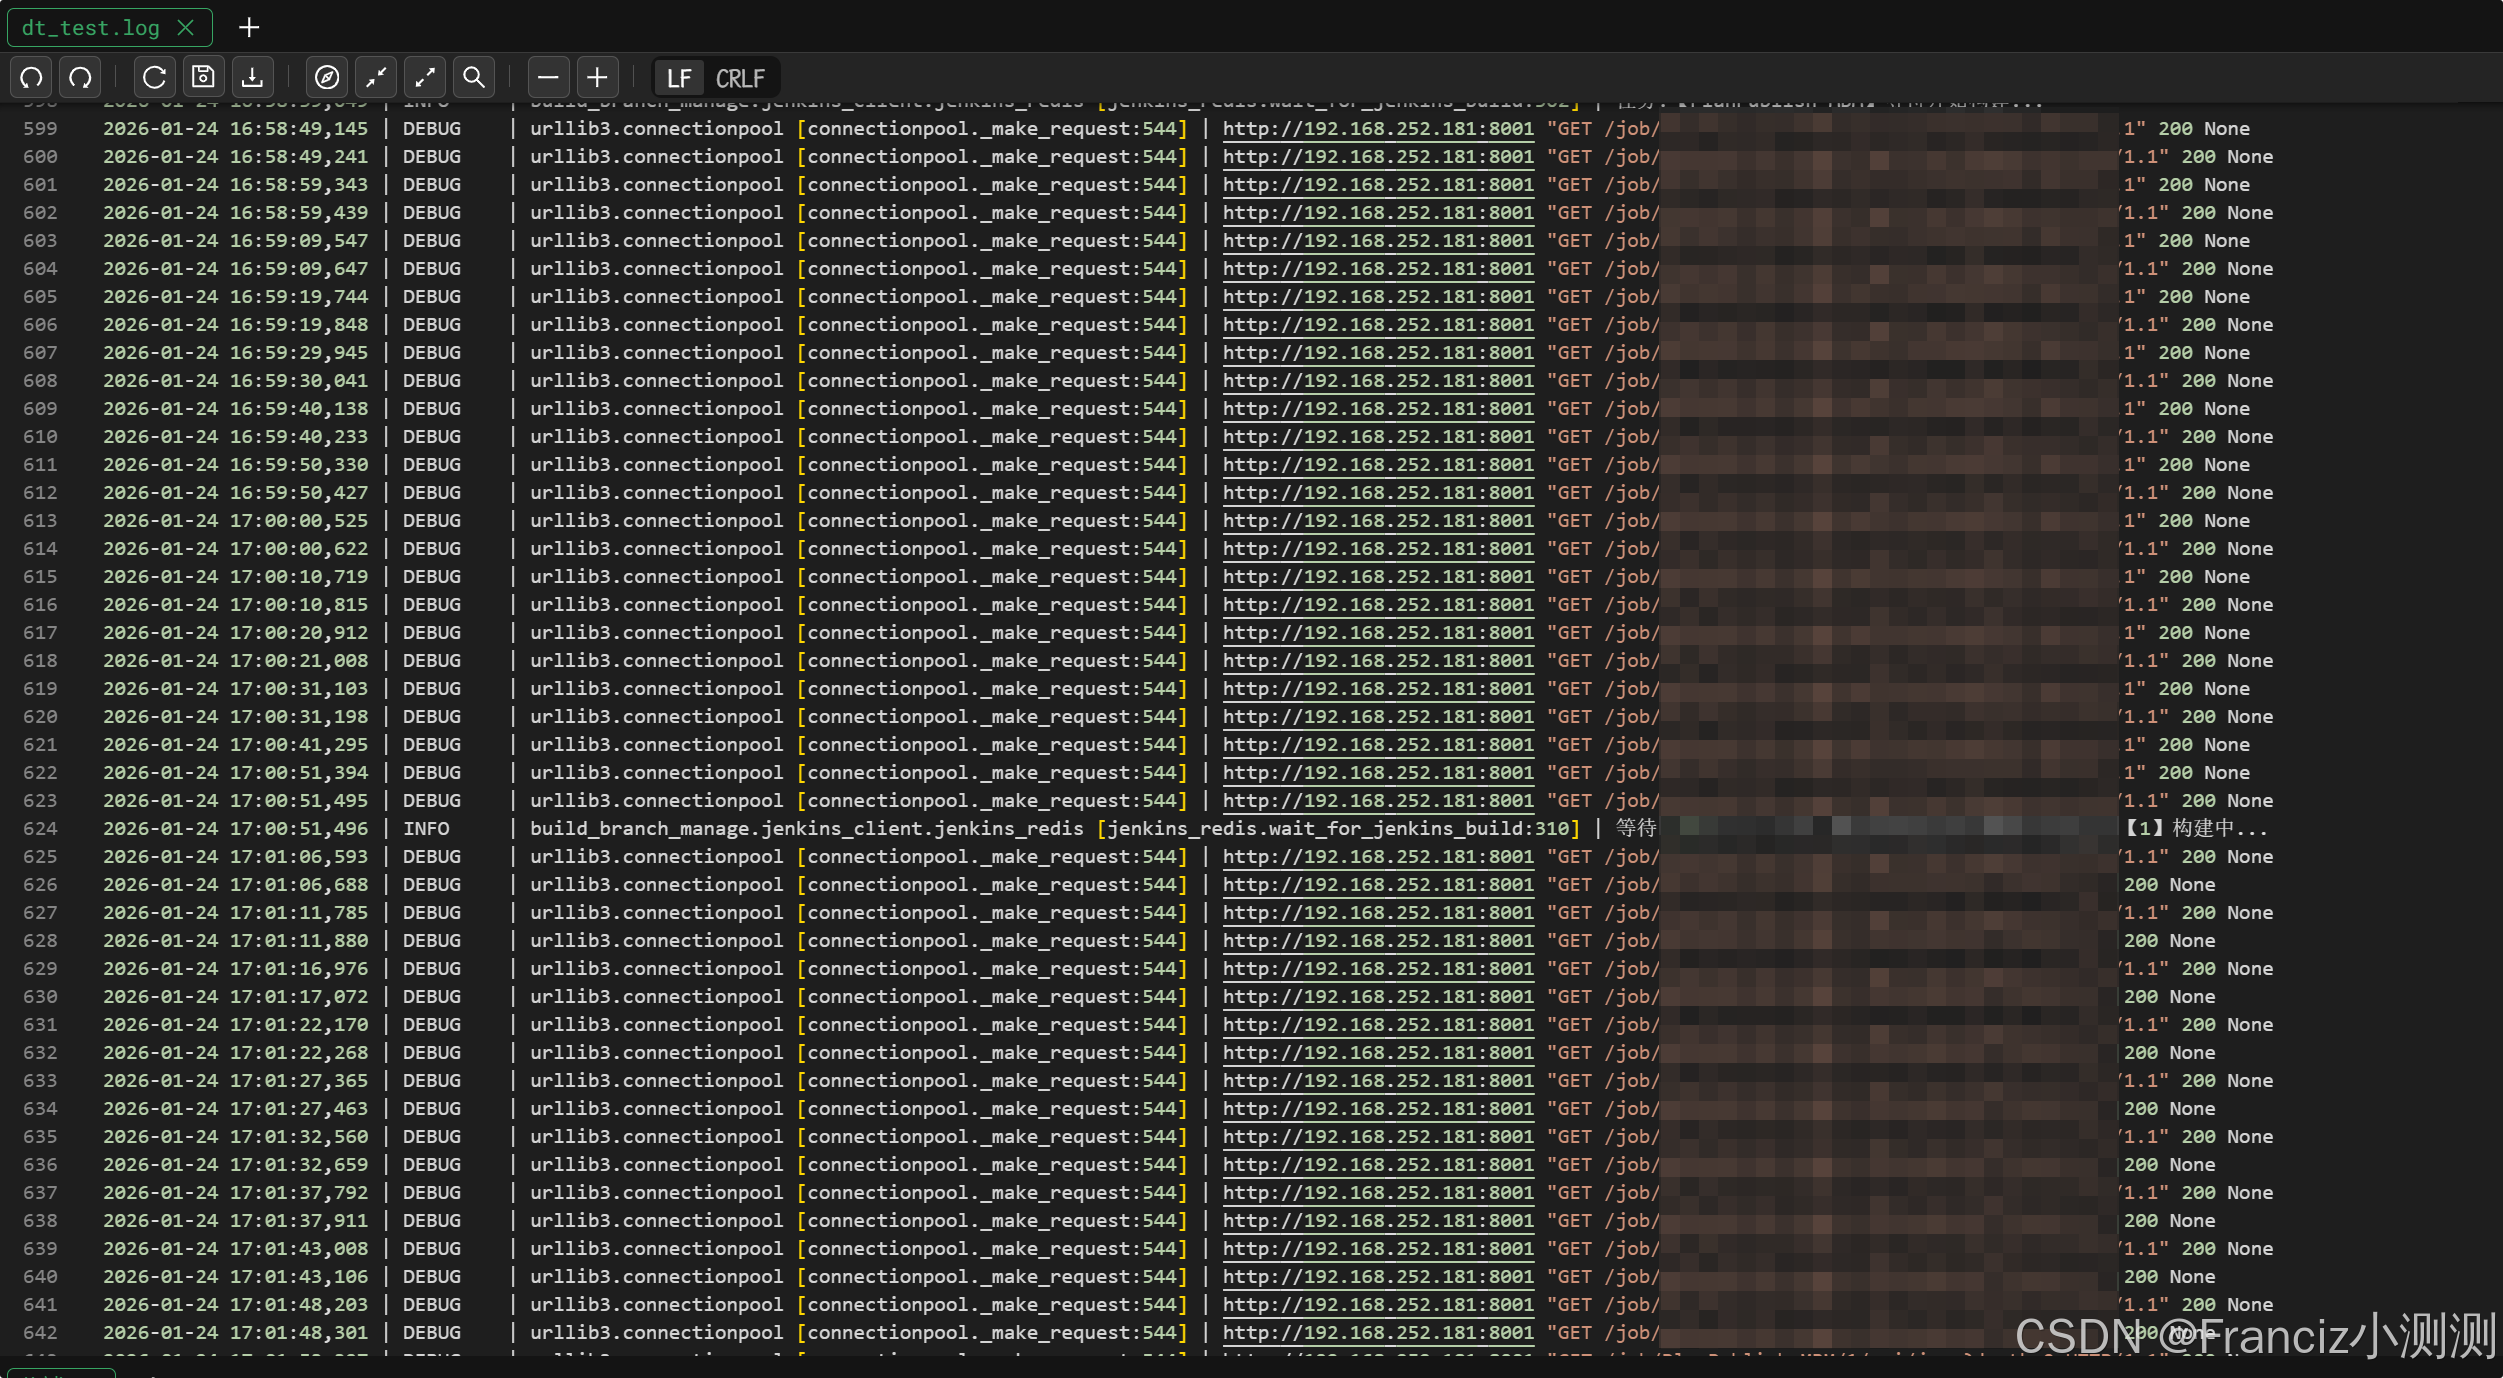Select the dt_test.log tab
The image size is (2503, 1378).
coord(90,28)
